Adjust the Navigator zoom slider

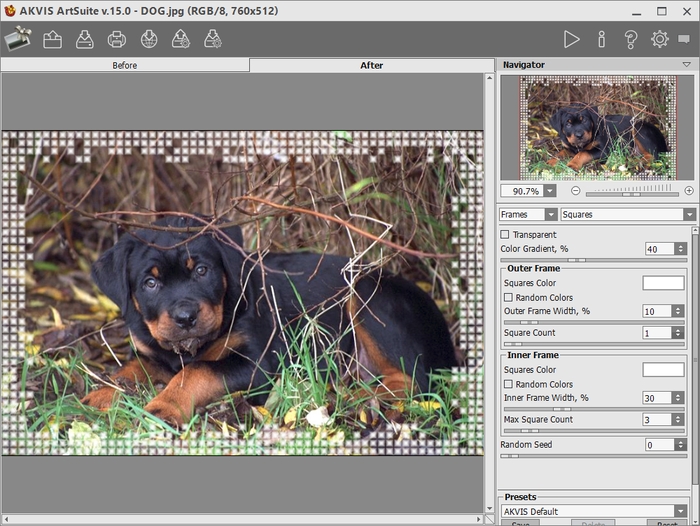(x=632, y=194)
